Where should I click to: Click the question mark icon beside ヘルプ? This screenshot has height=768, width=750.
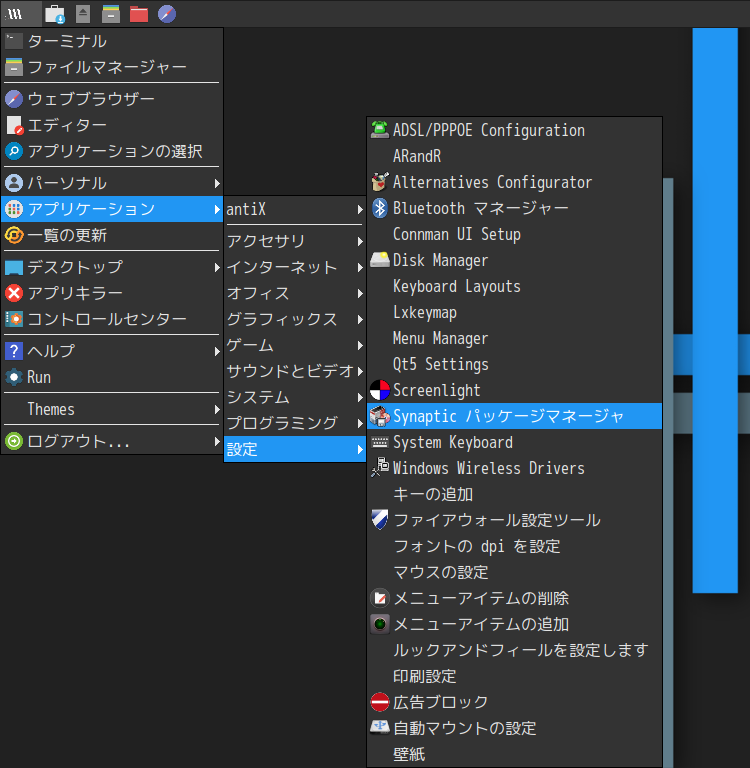coord(14,351)
